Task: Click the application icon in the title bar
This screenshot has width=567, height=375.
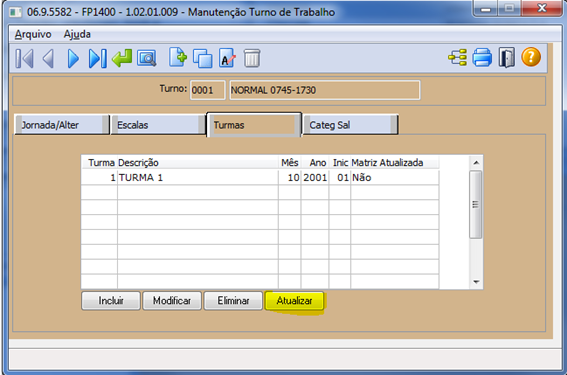Action: [16, 12]
